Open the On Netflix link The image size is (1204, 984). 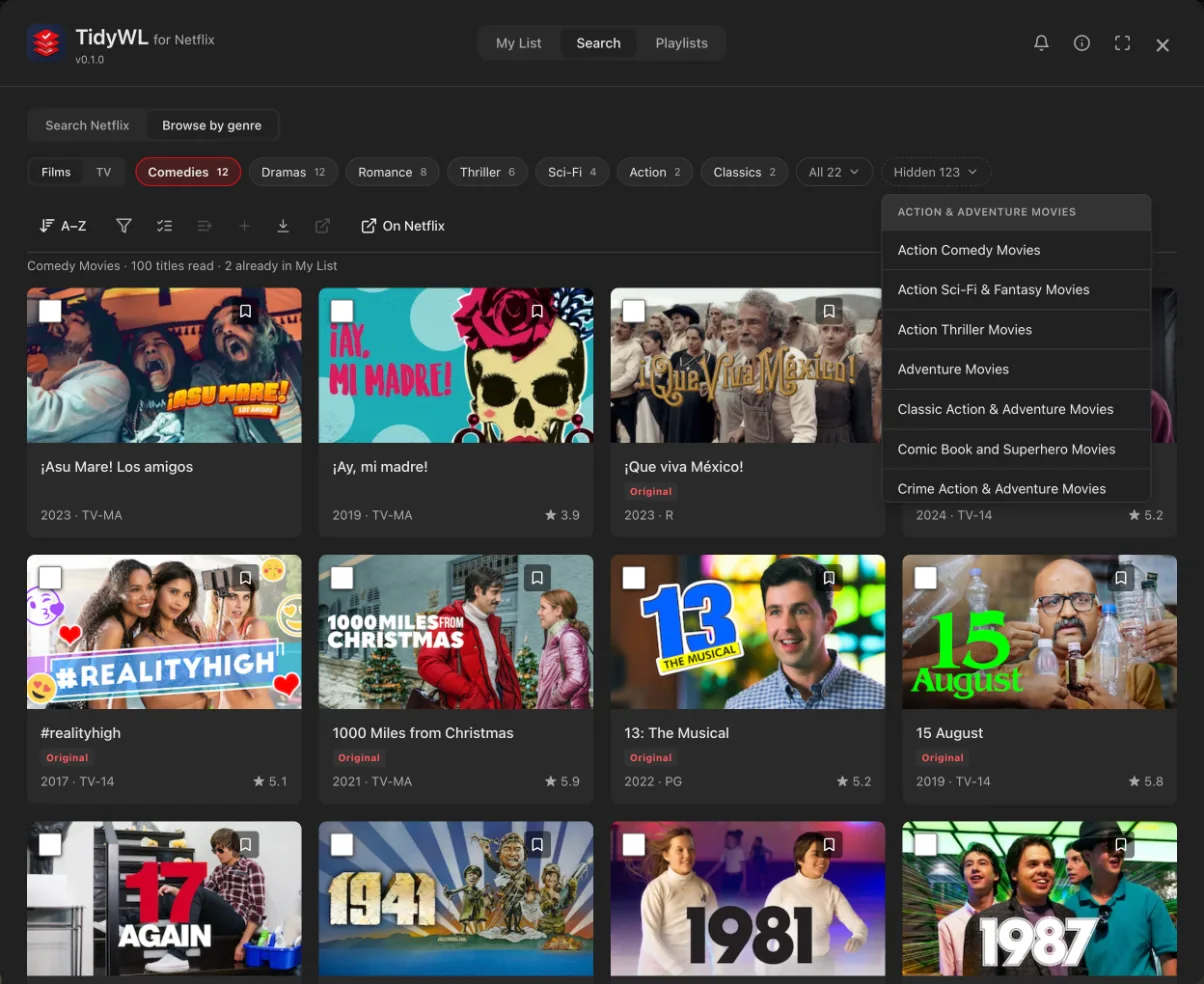click(x=403, y=226)
